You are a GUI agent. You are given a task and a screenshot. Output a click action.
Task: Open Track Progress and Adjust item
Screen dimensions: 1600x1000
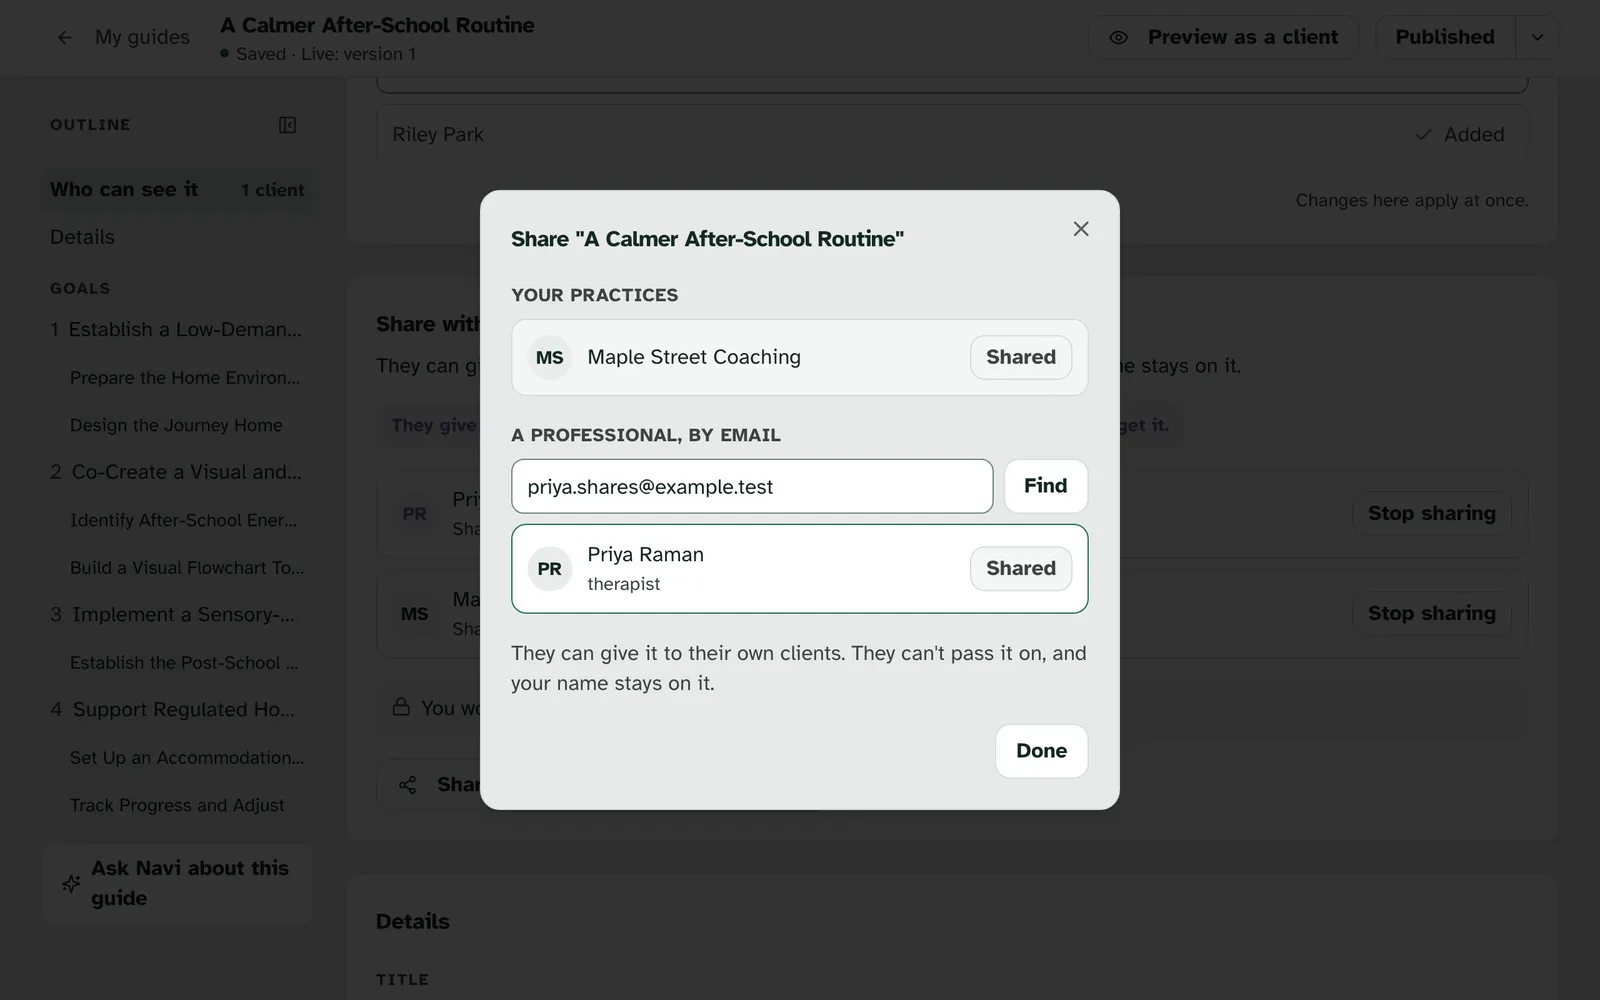pos(177,805)
